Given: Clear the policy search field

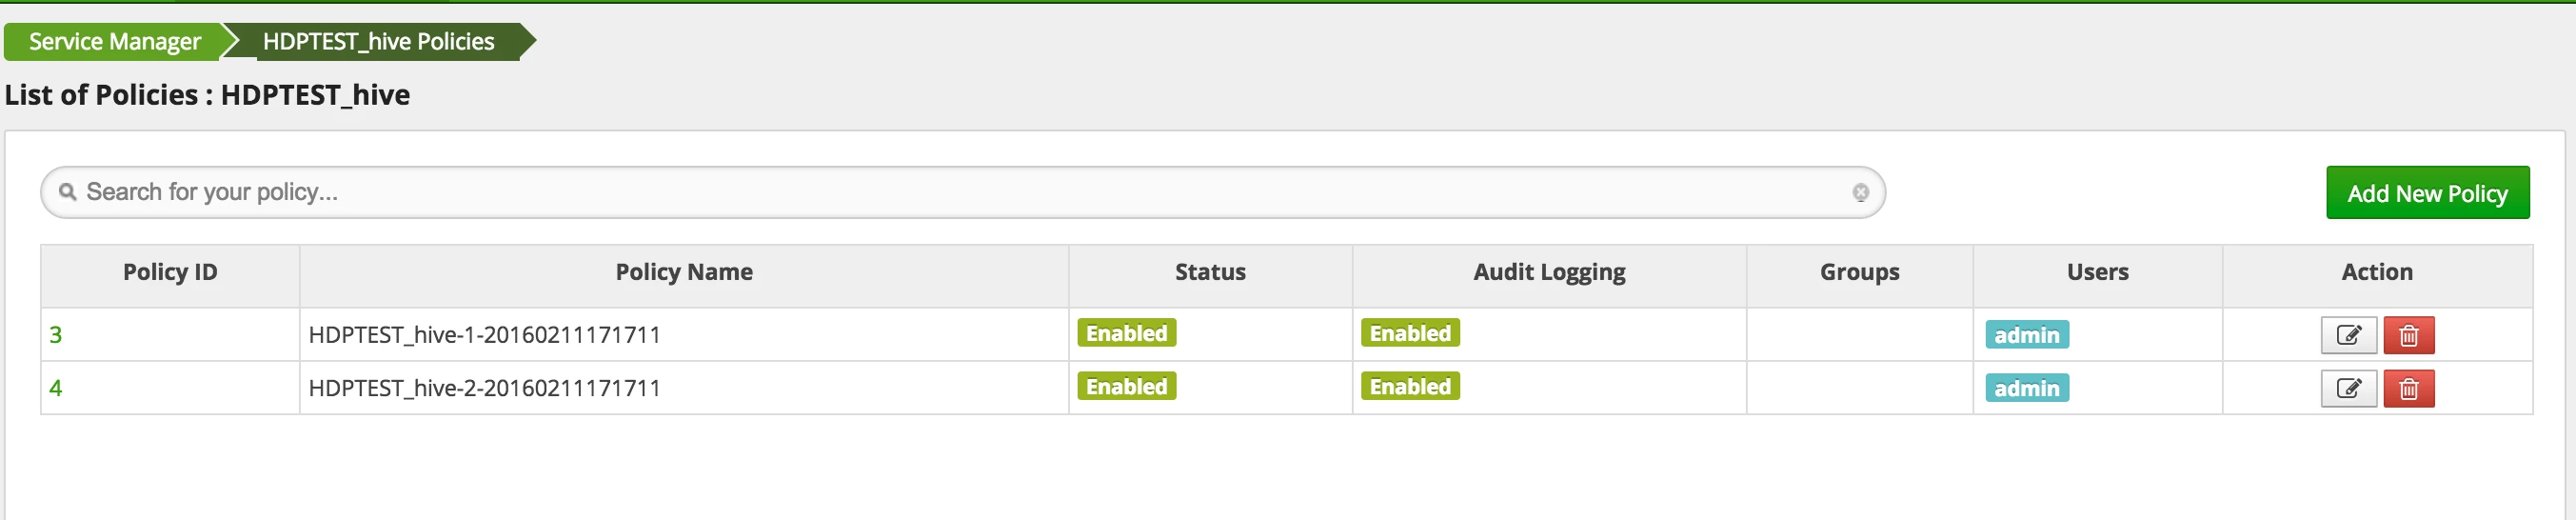Looking at the screenshot, I should tap(1860, 192).
